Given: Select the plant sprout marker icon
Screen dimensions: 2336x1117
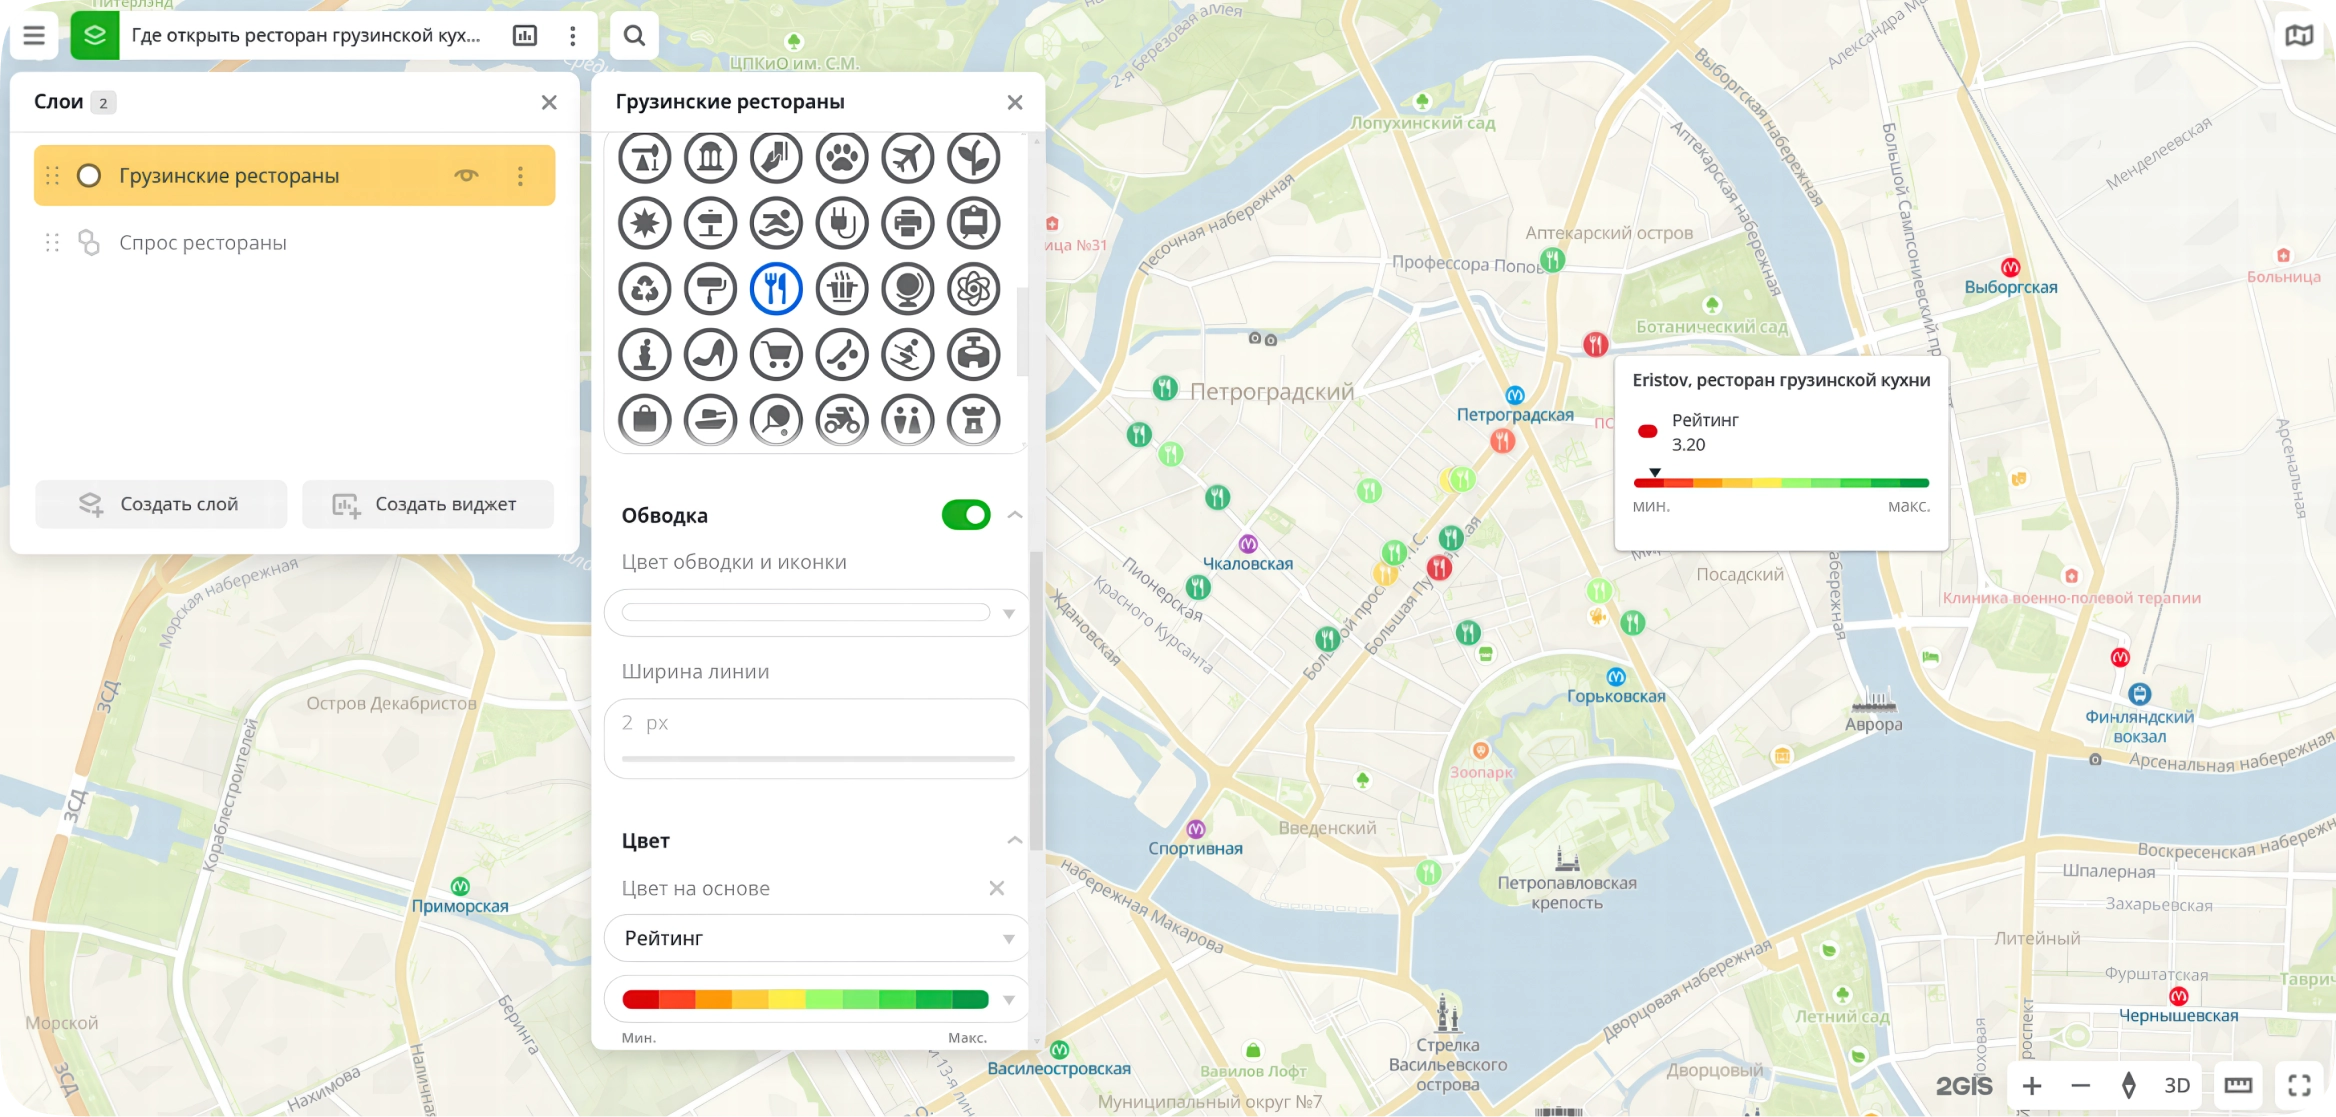Looking at the screenshot, I should pyautogui.click(x=974, y=158).
